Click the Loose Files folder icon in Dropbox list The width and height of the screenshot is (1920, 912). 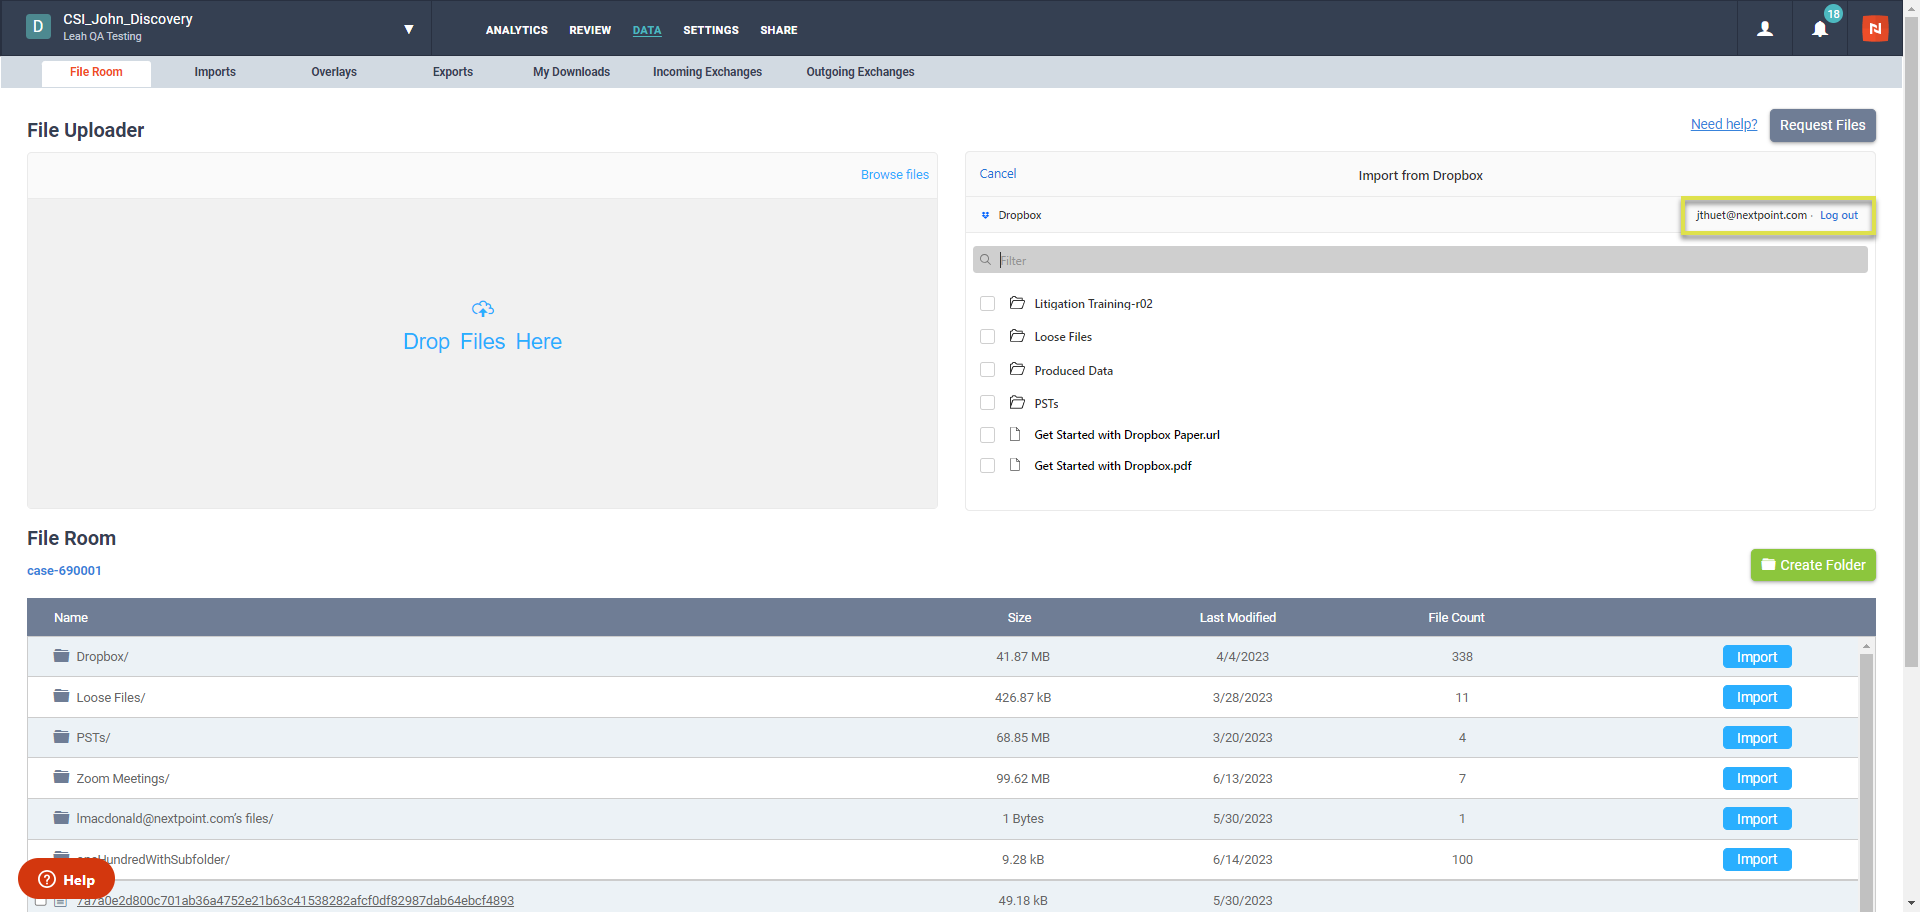[x=1017, y=336]
